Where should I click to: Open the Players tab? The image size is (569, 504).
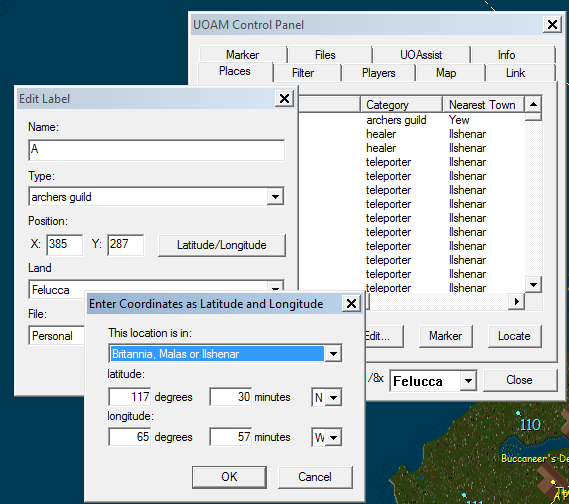pyautogui.click(x=378, y=73)
